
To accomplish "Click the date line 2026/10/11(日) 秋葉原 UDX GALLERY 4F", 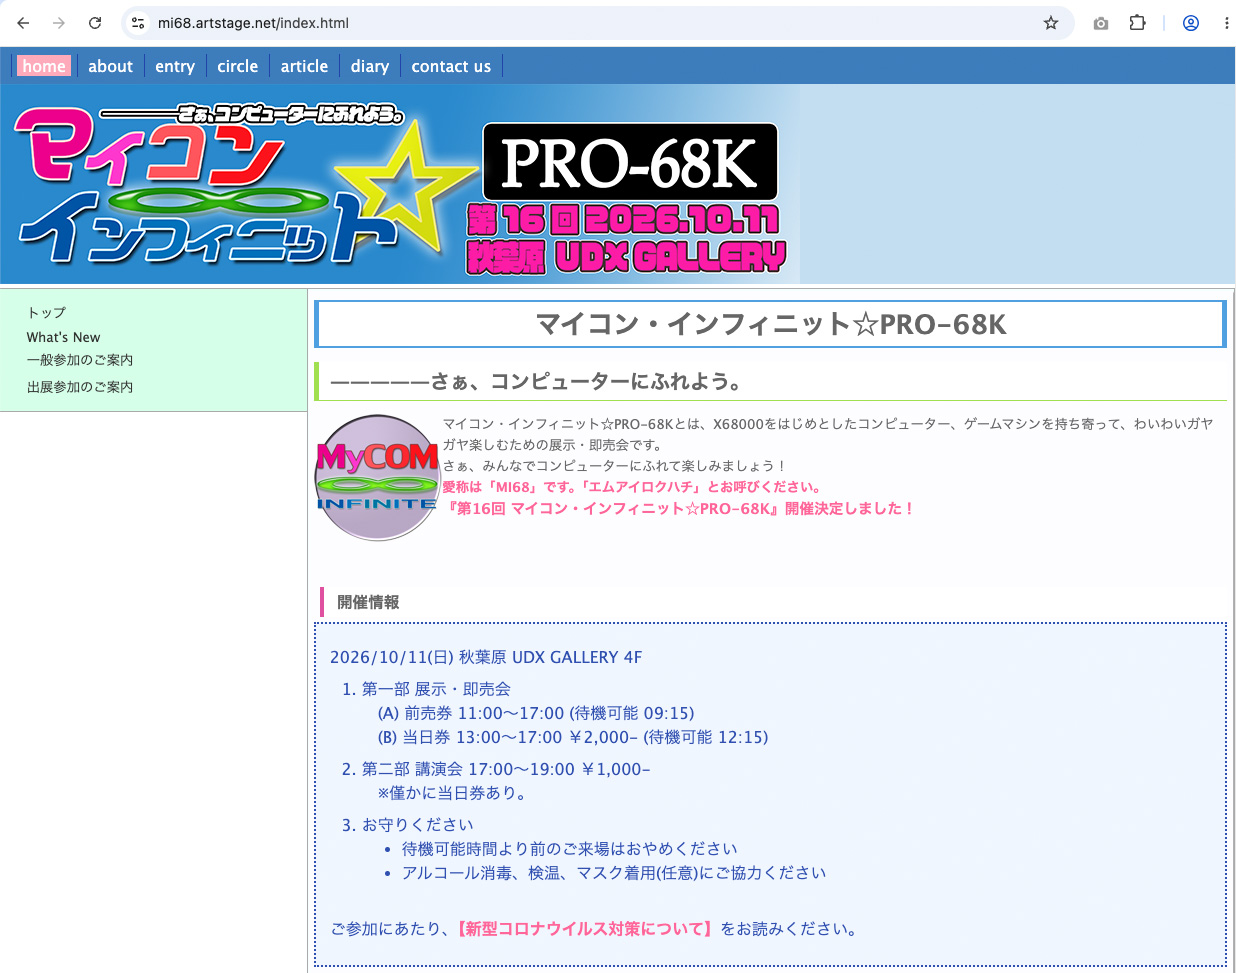I will pyautogui.click(x=486, y=657).
